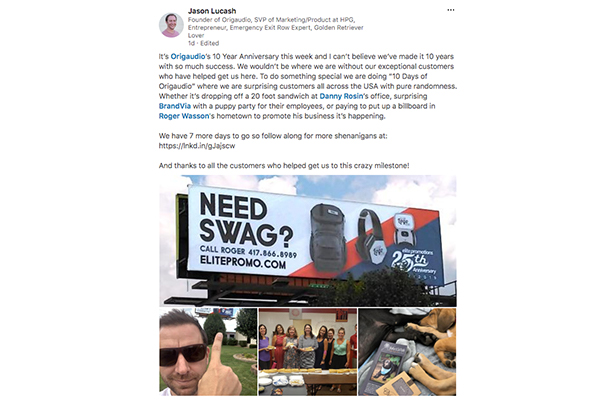
Task: Click the headphones shown on the billboard
Action: coord(370,237)
